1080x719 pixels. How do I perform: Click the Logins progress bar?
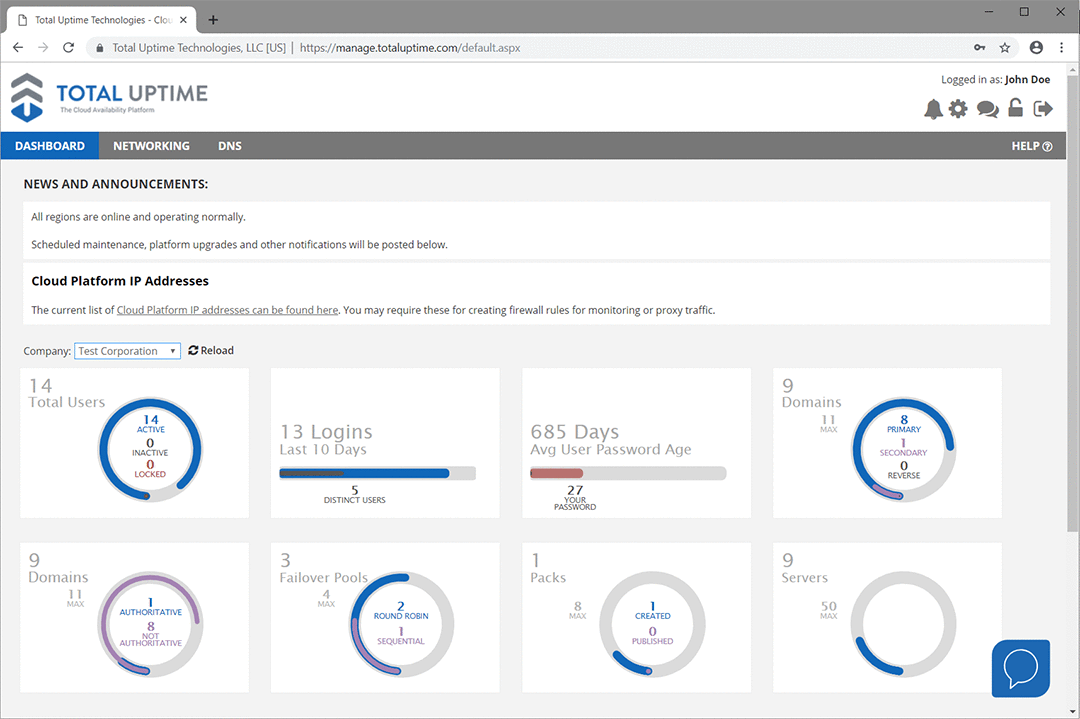(378, 473)
